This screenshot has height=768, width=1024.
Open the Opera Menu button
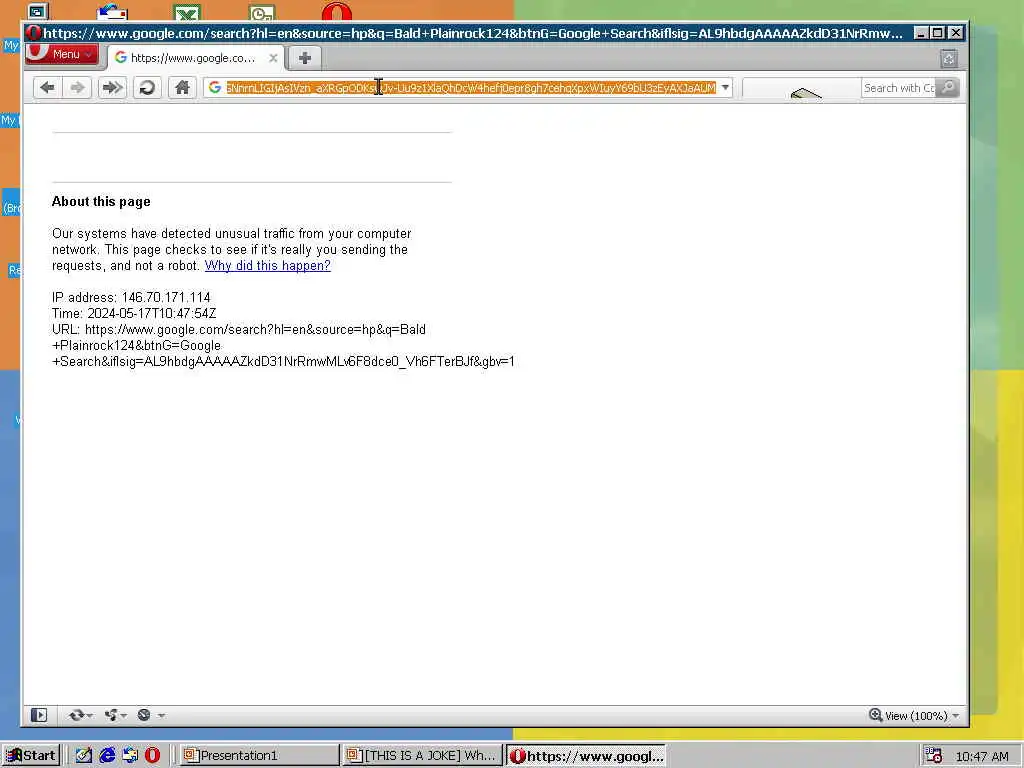pos(61,54)
